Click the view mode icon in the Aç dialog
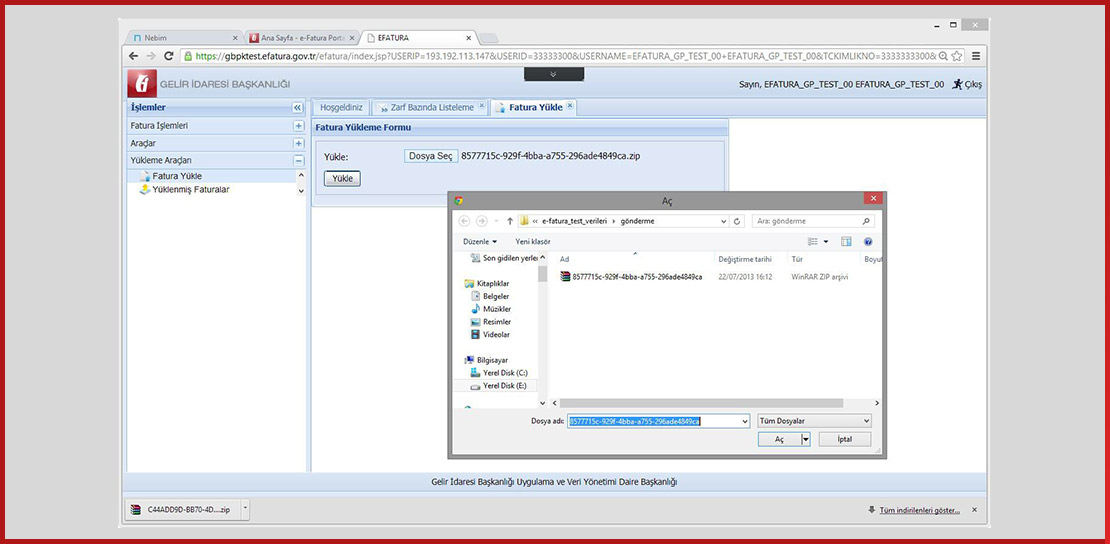This screenshot has width=1110, height=544. 813,242
